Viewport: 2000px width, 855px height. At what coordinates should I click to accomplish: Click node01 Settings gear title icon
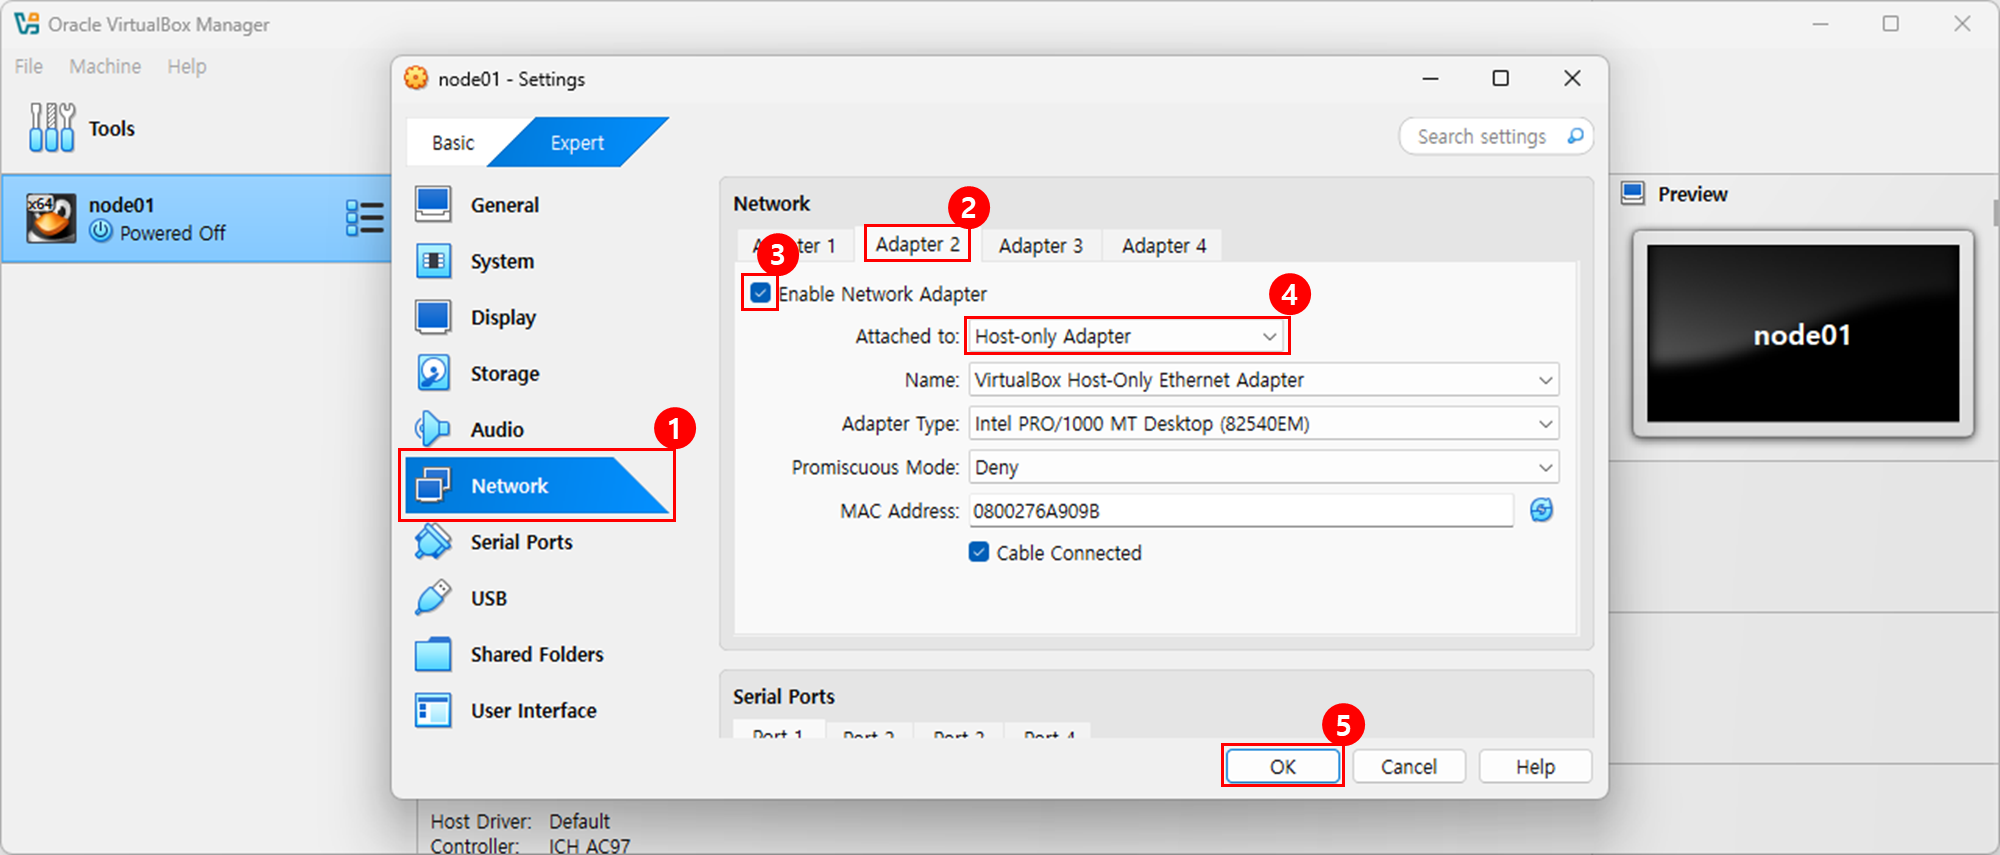click(x=416, y=78)
